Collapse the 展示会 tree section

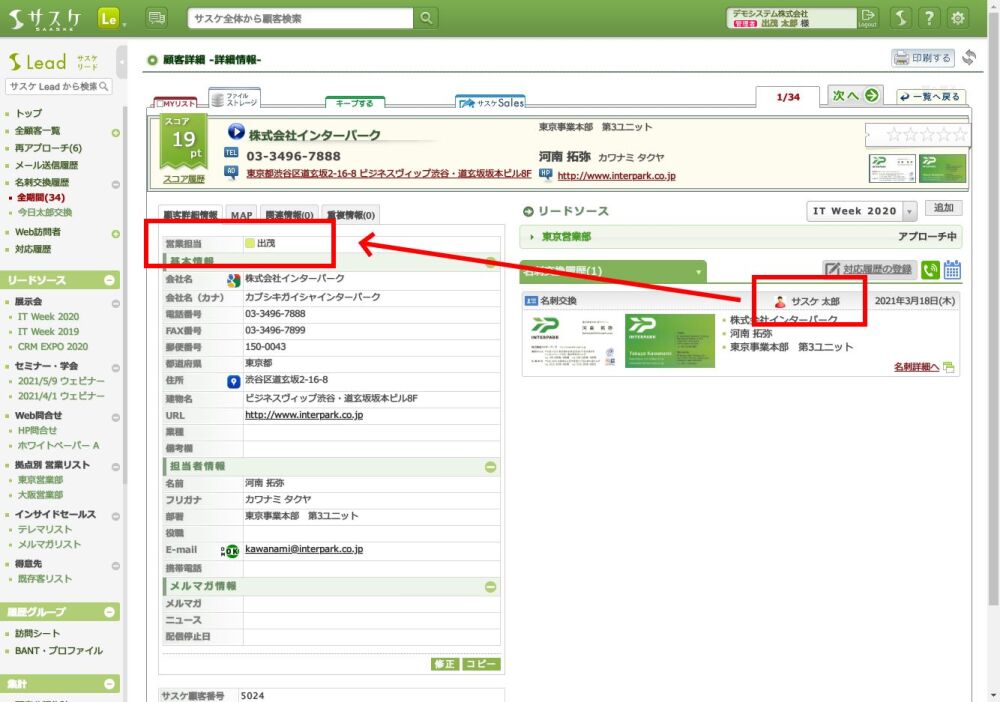point(115,303)
